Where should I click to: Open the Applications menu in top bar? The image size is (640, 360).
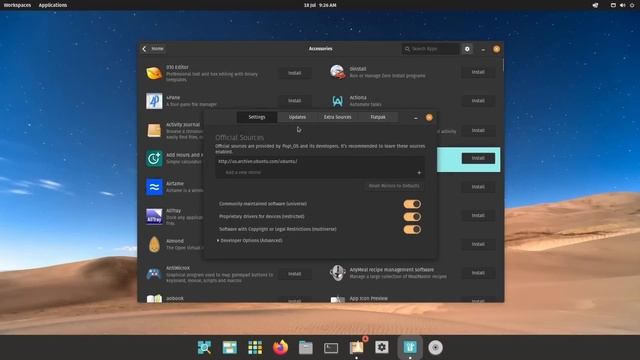click(53, 5)
